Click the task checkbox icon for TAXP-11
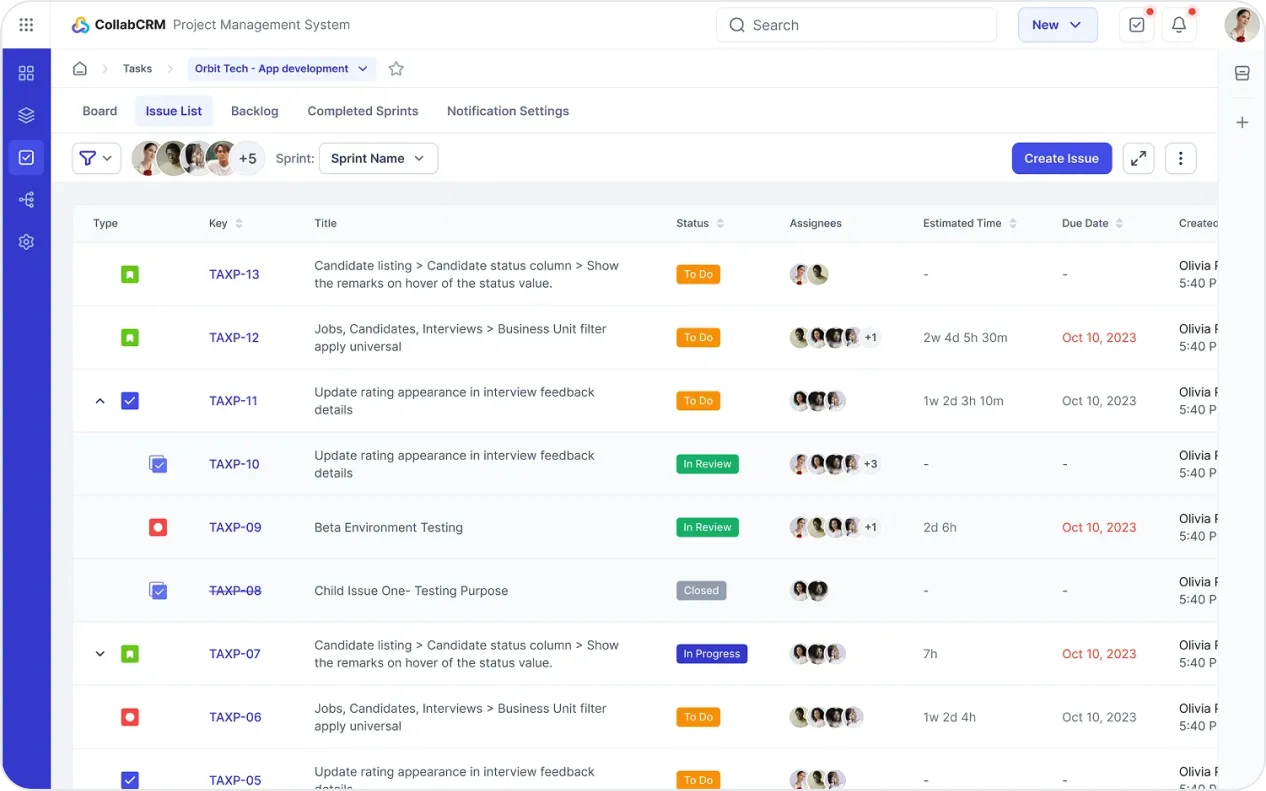The image size is (1266, 791). pos(129,401)
